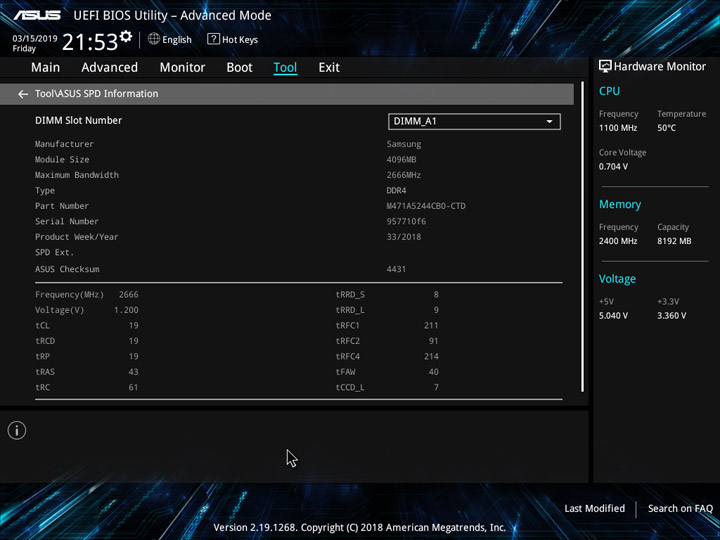Click the CPU heading in Hardware Monitor

609,91
